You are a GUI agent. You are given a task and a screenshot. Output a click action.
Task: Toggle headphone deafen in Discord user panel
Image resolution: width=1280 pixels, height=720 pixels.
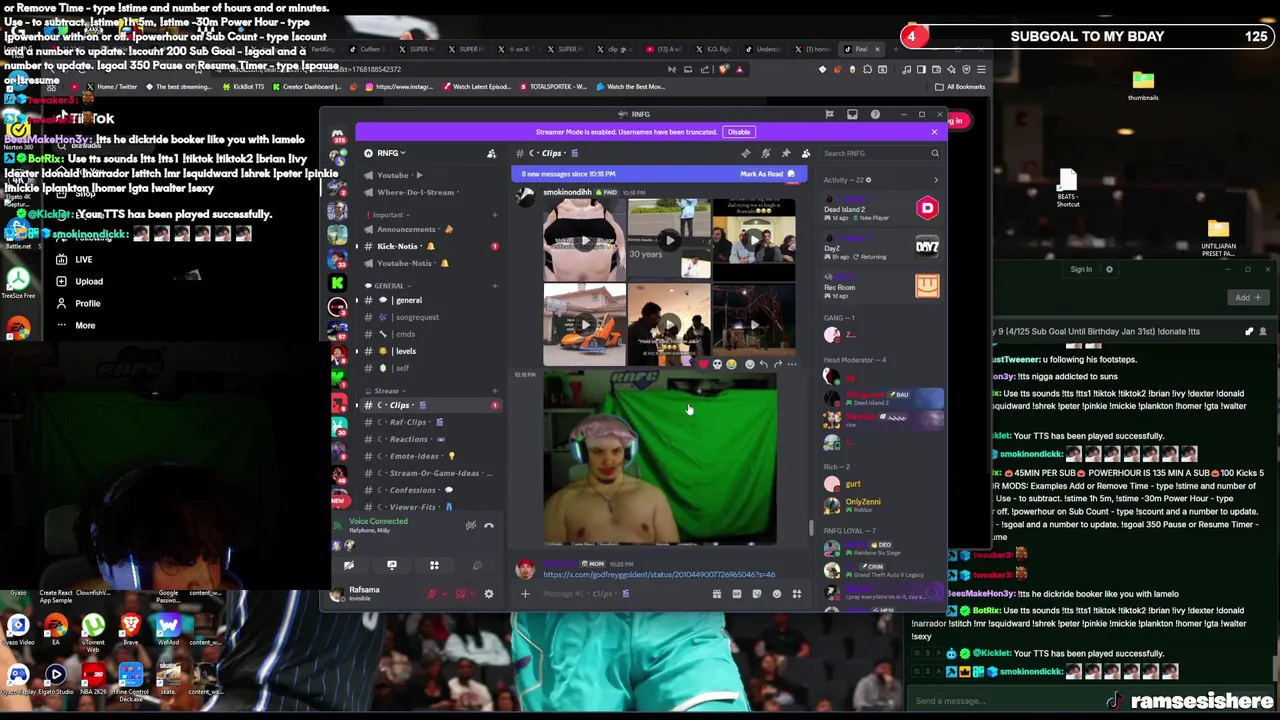coord(460,594)
